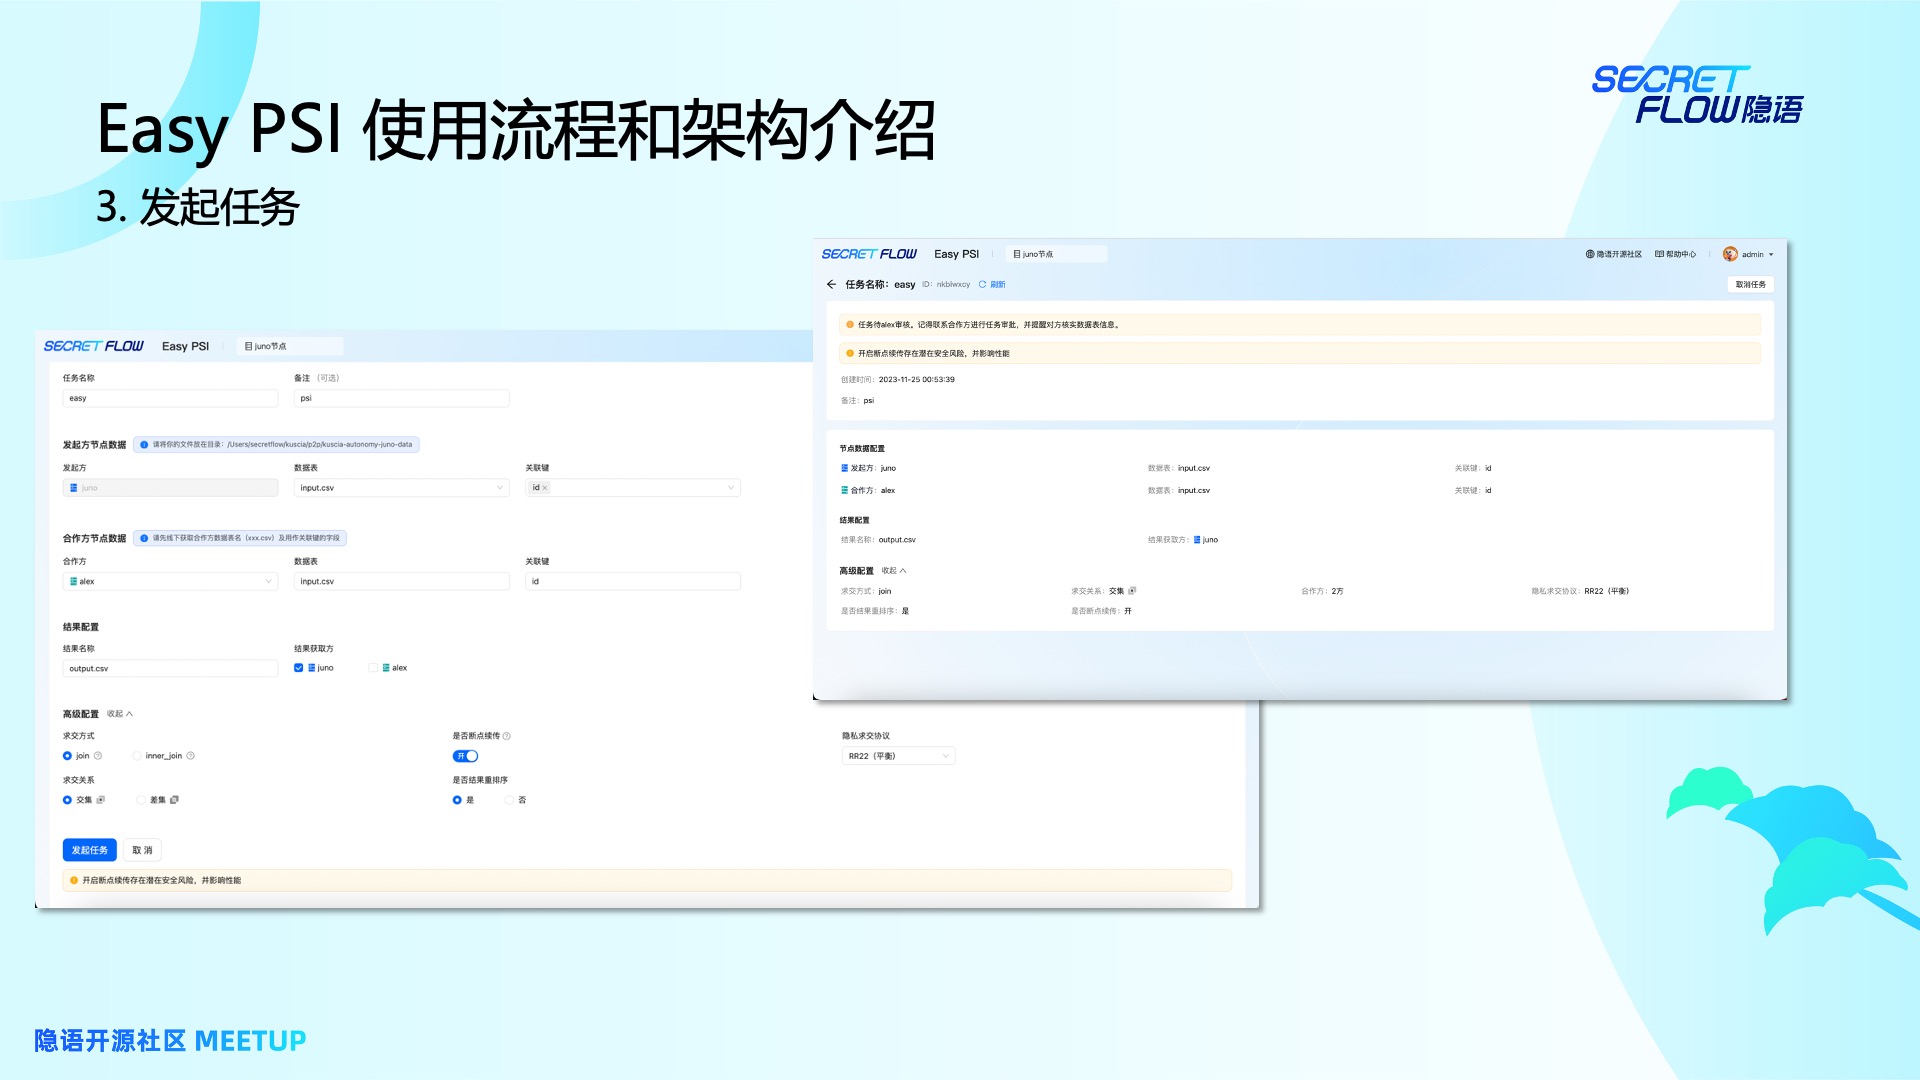1920x1080 pixels.
Task: Click the info icon next to 是否断点续传
Action: click(507, 736)
